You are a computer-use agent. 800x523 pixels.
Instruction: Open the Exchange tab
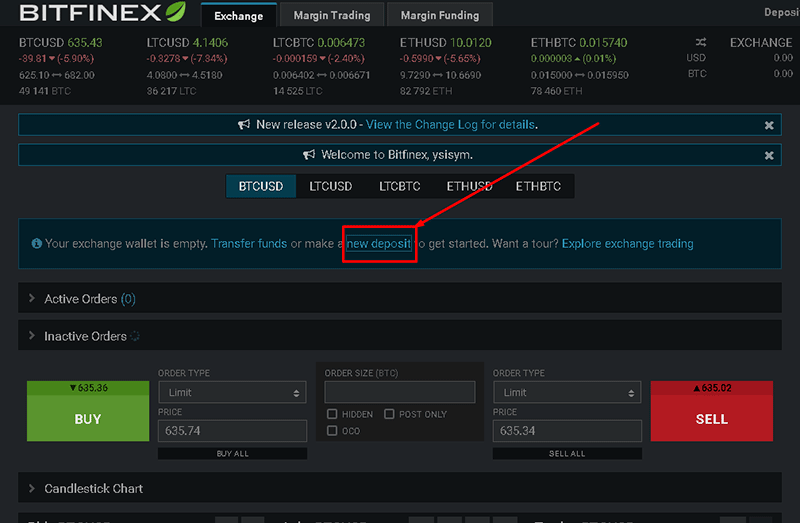coord(238,15)
